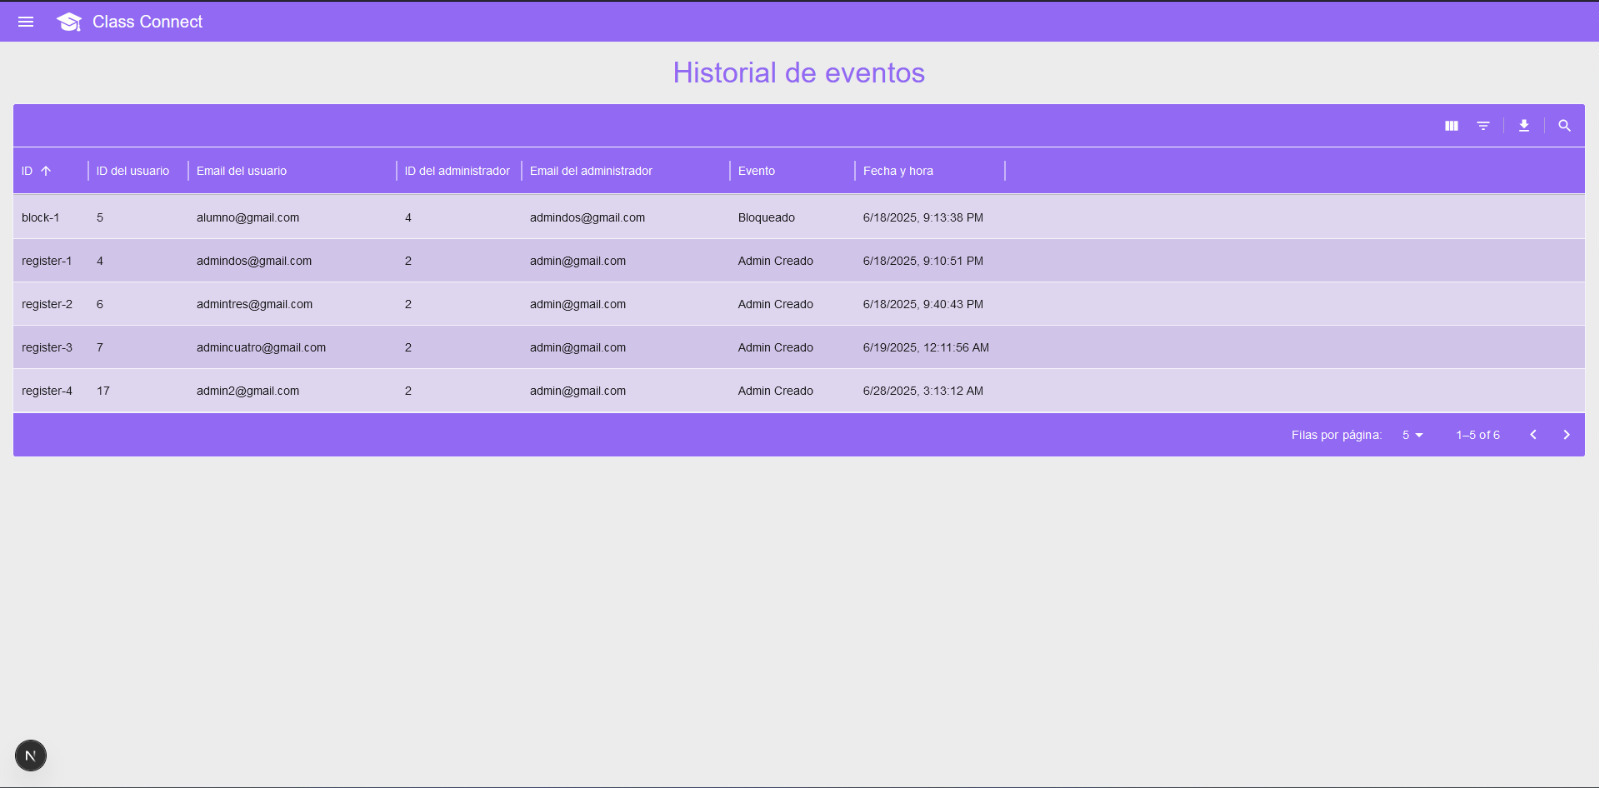The height and width of the screenshot is (788, 1599).
Task: Open the show/hide columns selector icon
Action: (x=1451, y=126)
